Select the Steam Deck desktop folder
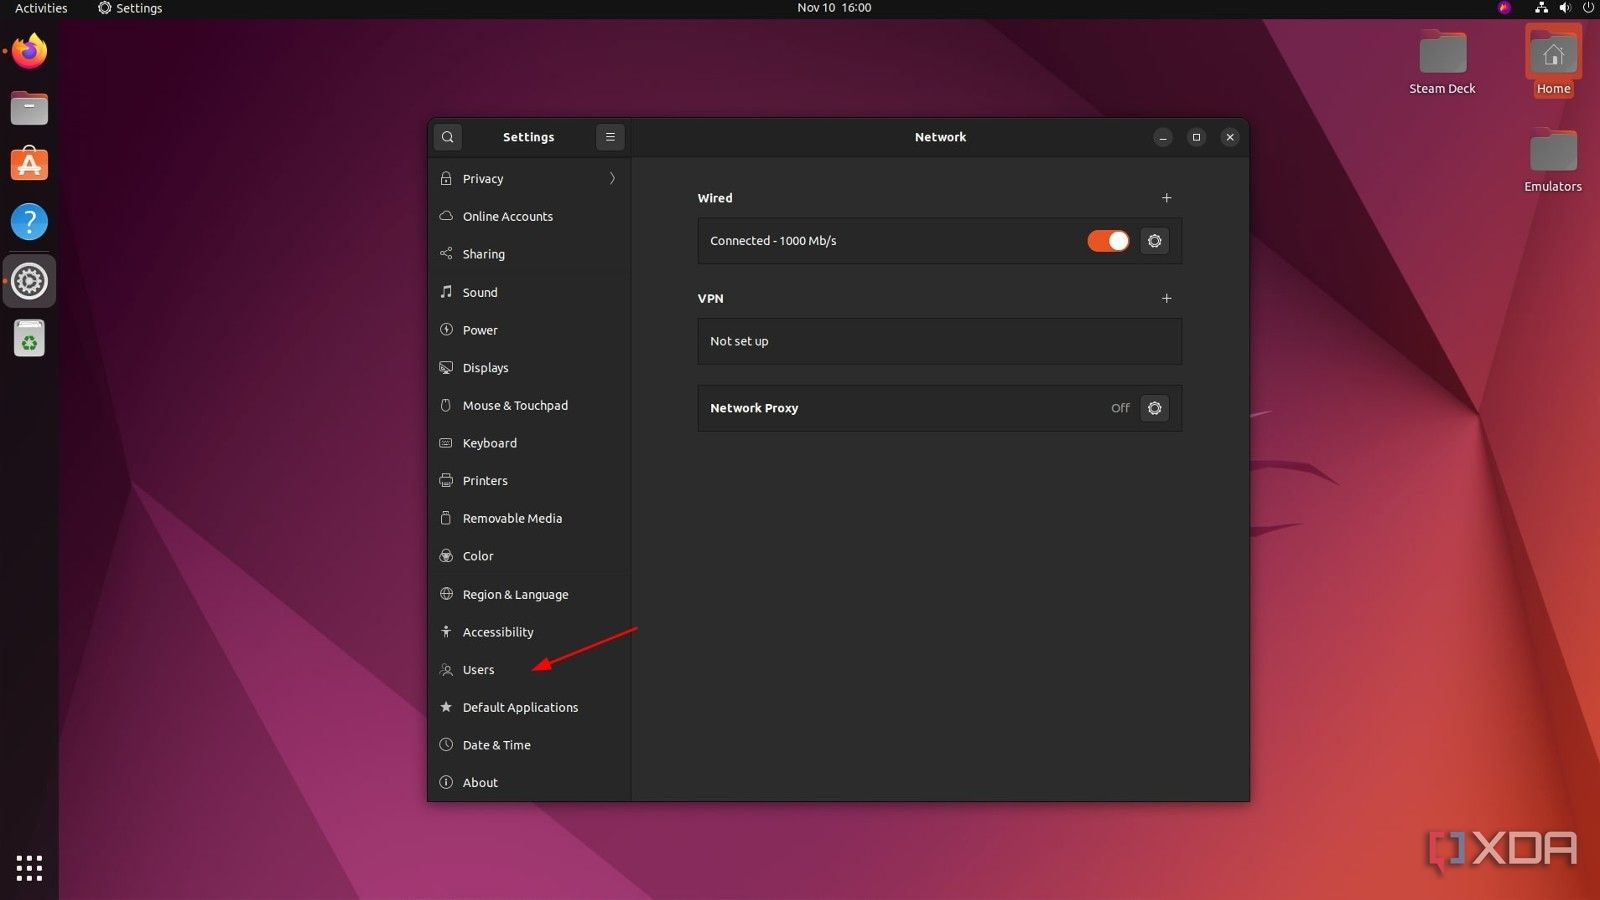Image resolution: width=1600 pixels, height=900 pixels. point(1442,63)
